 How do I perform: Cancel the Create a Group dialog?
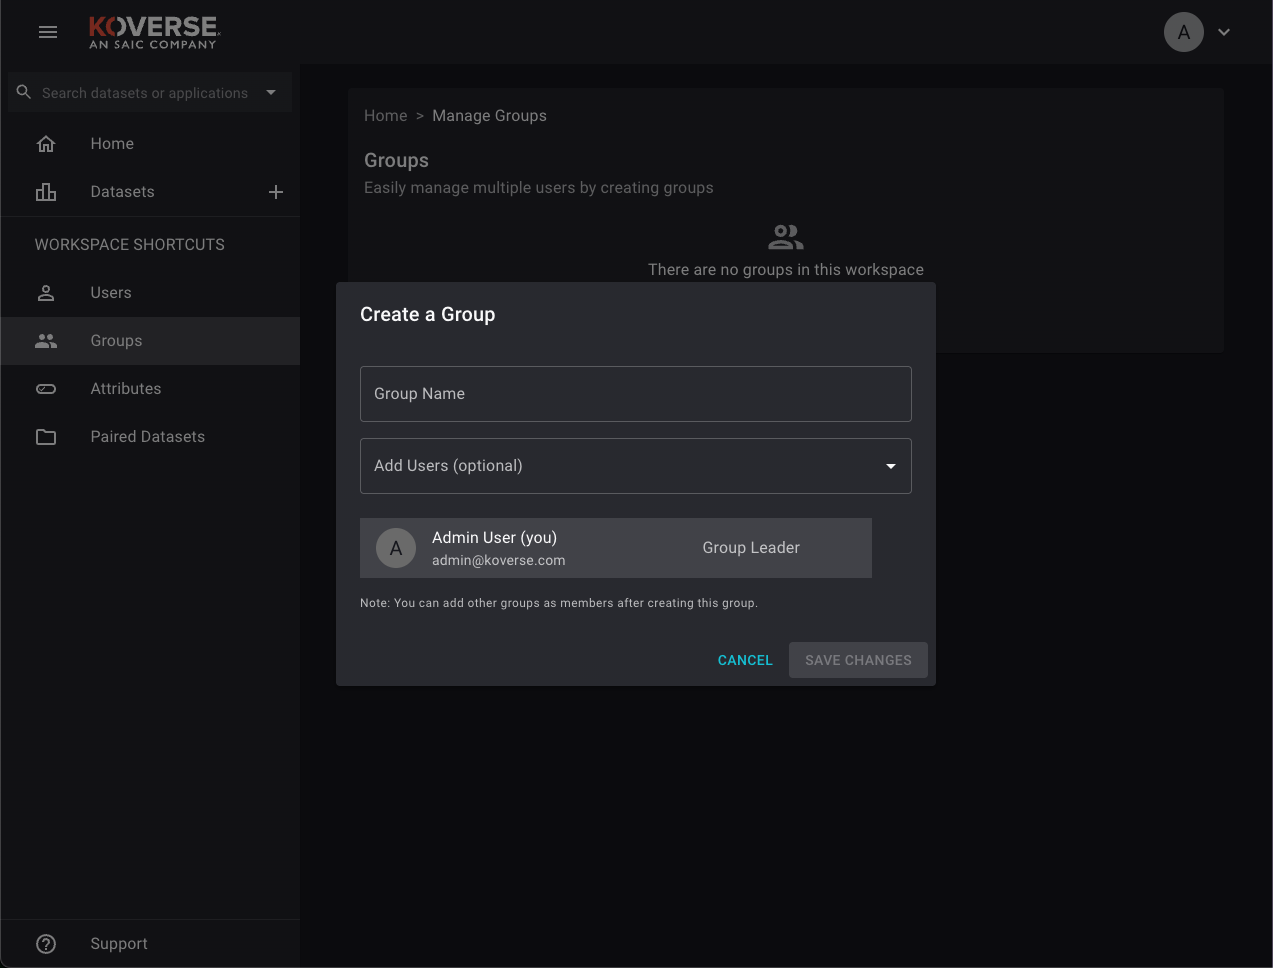pyautogui.click(x=745, y=660)
